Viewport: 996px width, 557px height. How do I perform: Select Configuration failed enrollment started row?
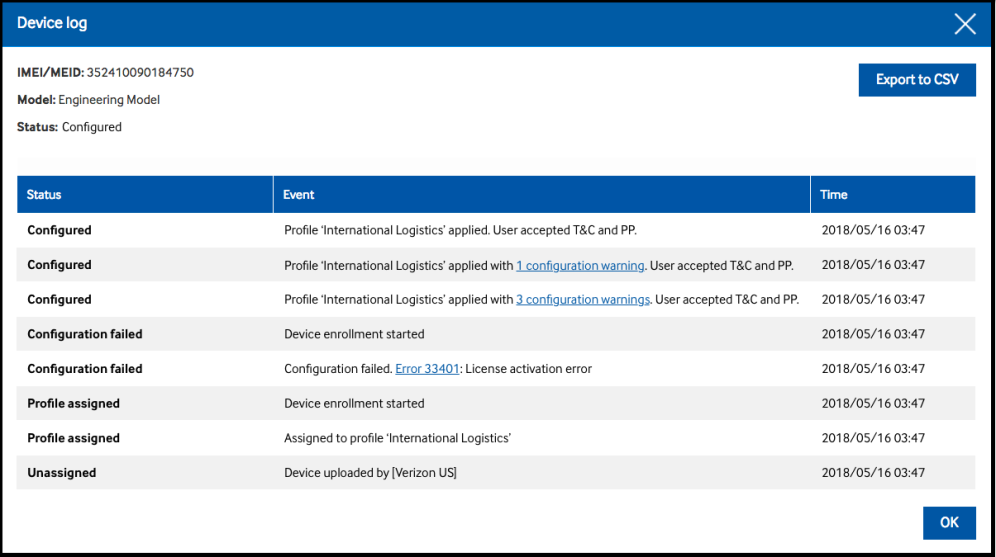coord(496,334)
